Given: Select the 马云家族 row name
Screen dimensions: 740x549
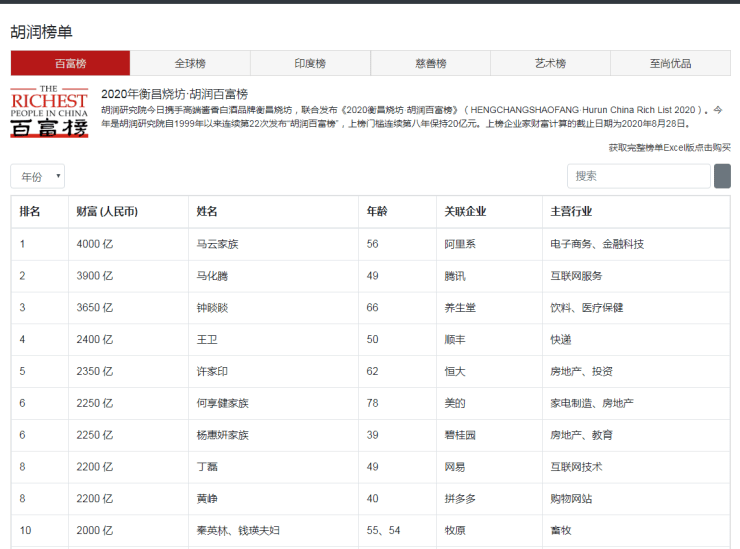Looking at the screenshot, I should [217, 244].
